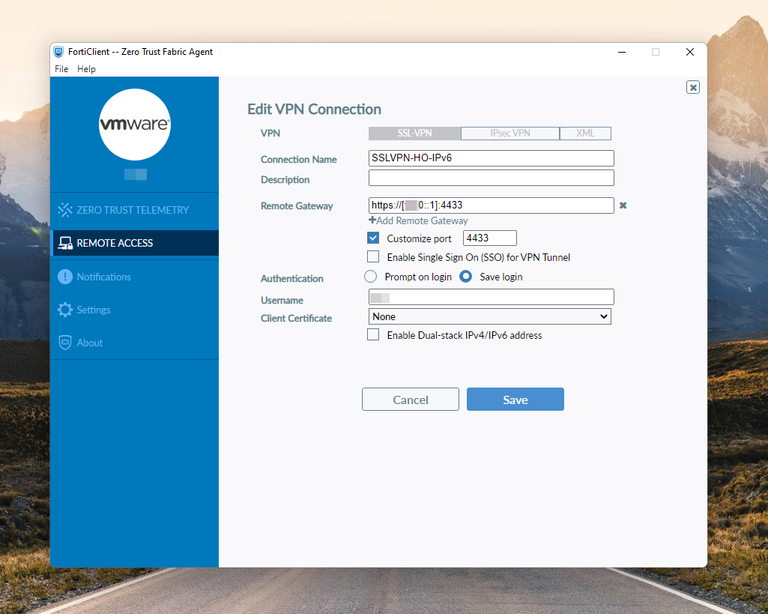This screenshot has width=768, height=614.
Task: Switch to the IPsec VPN tab
Action: (510, 133)
